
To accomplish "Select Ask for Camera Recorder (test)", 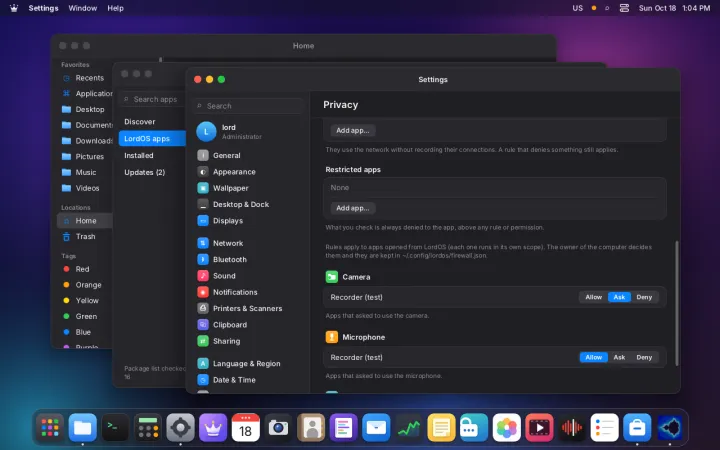I will [x=619, y=297].
